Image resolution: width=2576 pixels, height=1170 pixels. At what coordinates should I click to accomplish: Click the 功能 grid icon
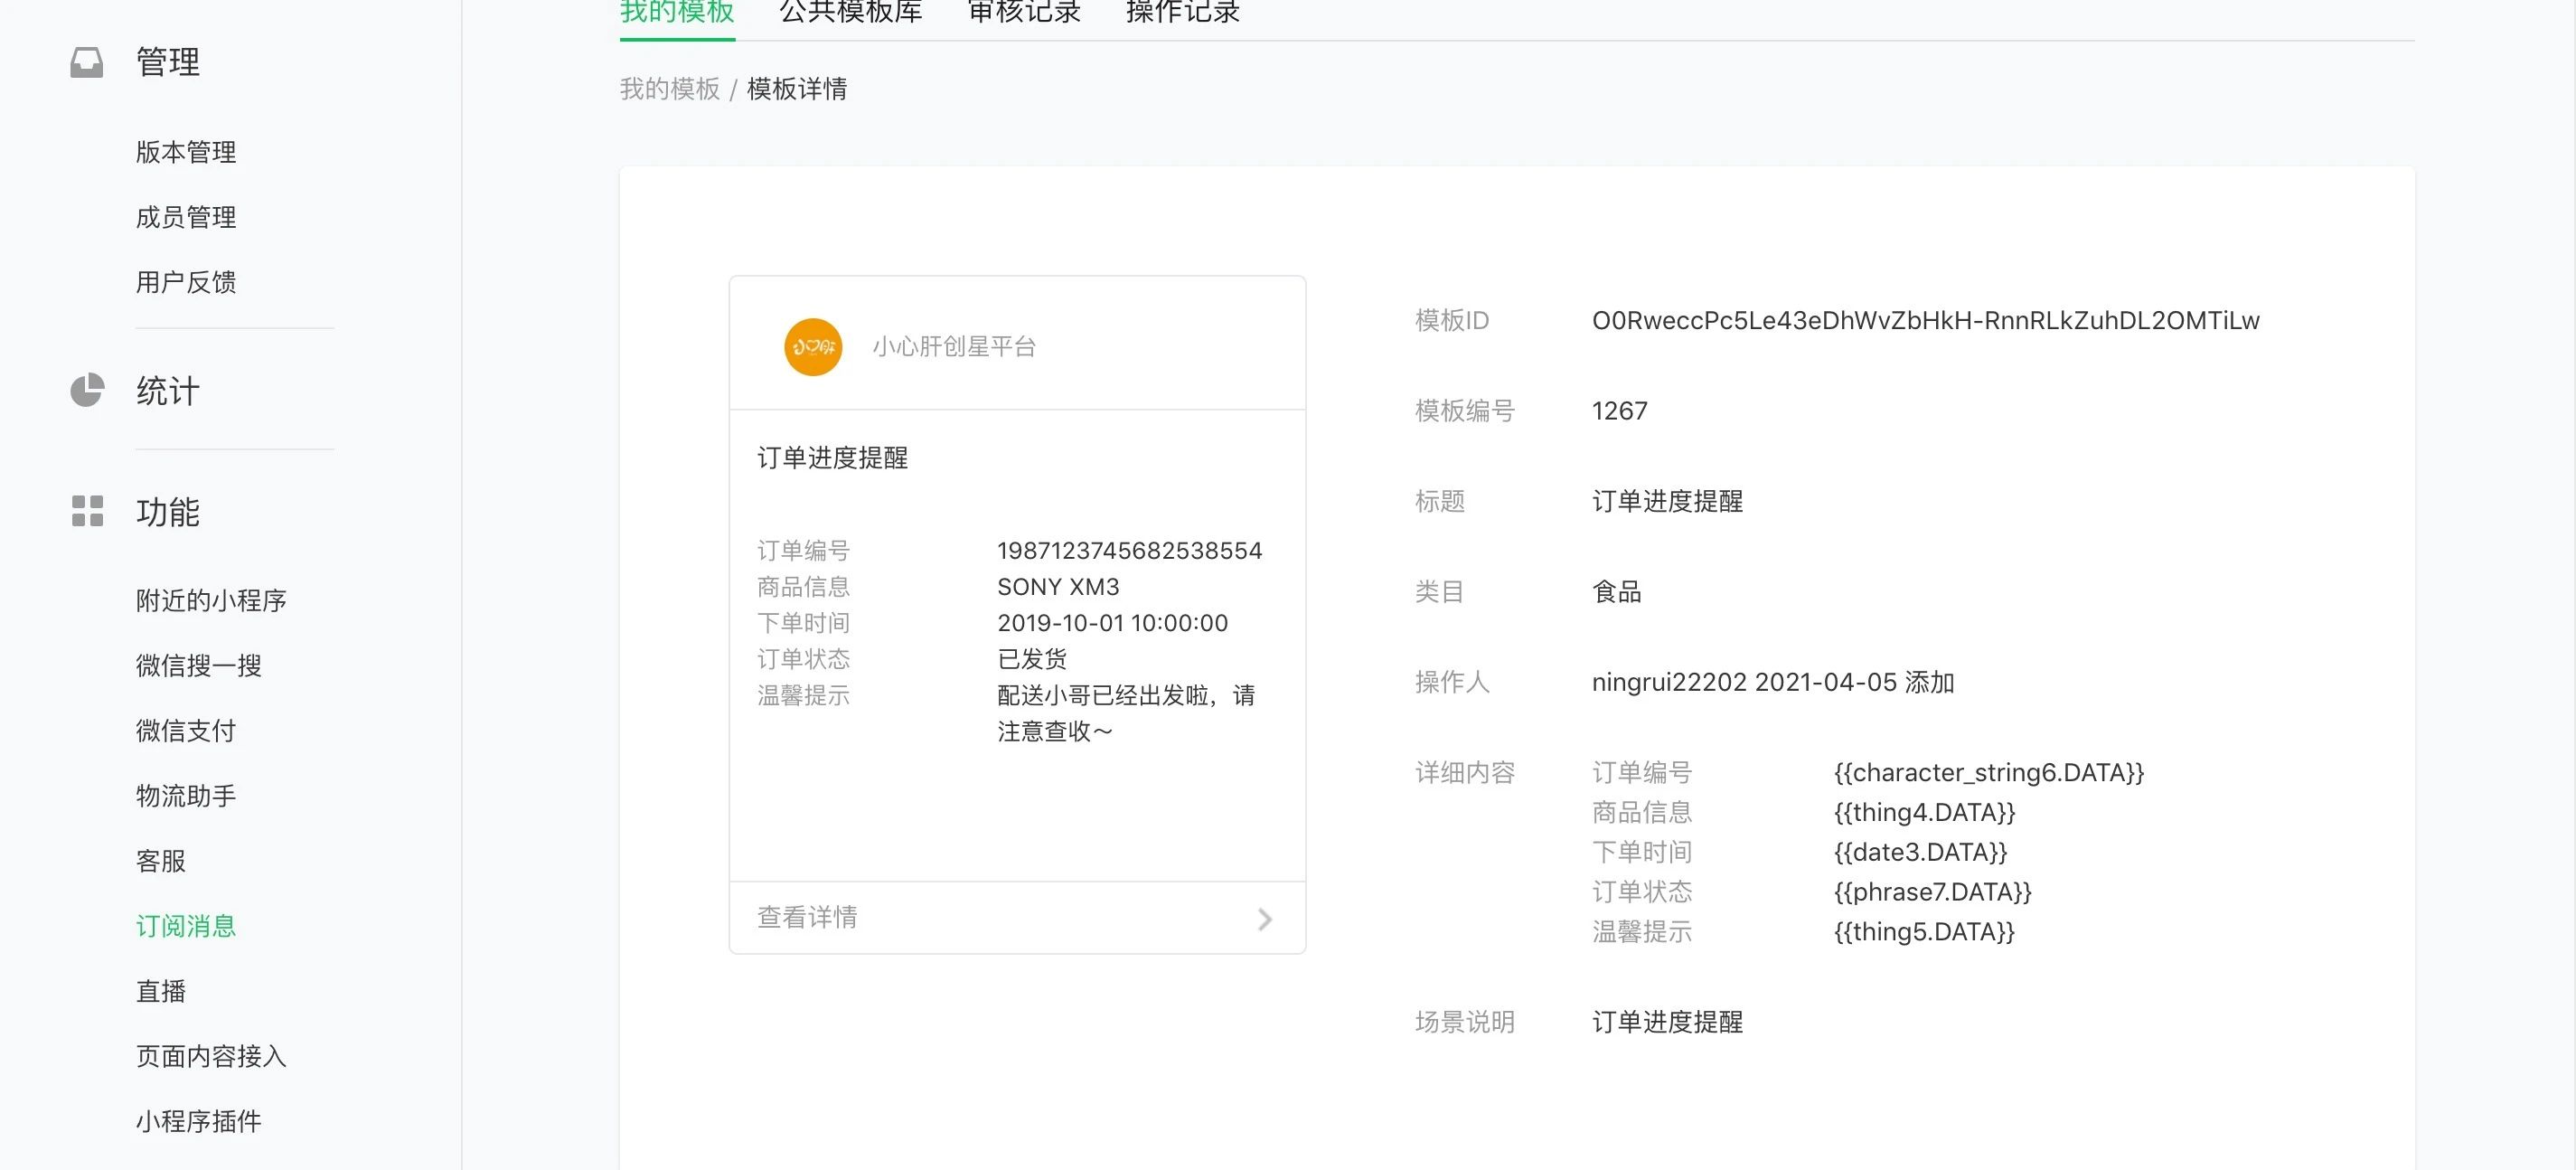pos(87,511)
